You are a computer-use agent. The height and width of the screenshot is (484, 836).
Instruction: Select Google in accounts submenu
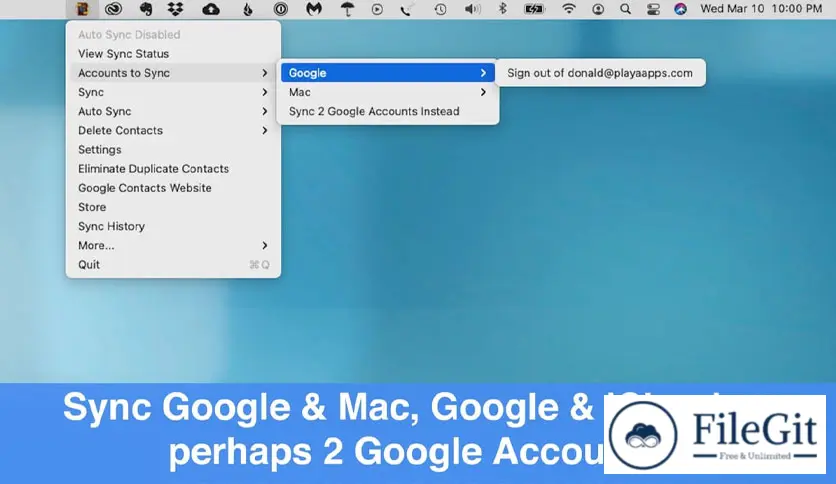click(x=388, y=73)
